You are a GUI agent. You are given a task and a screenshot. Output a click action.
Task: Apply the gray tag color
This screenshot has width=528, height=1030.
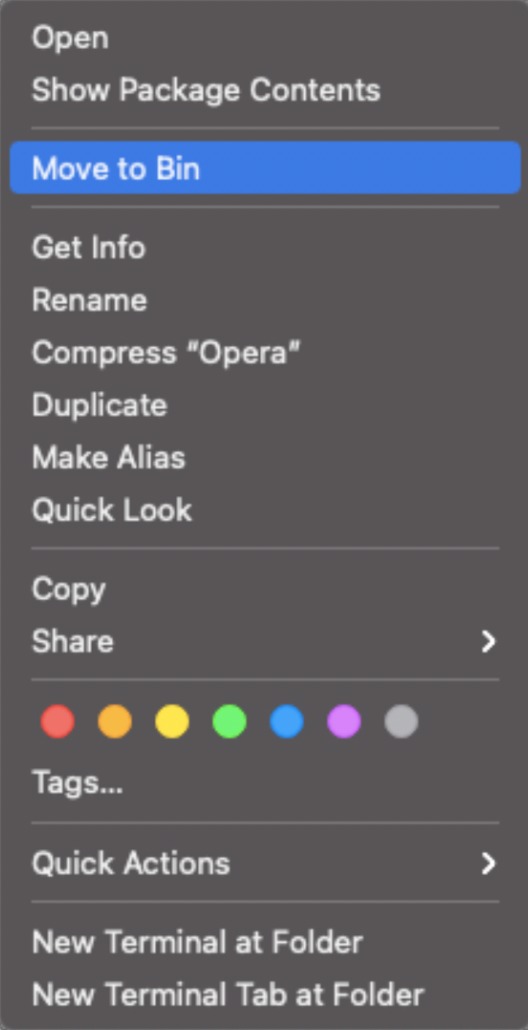click(x=401, y=721)
